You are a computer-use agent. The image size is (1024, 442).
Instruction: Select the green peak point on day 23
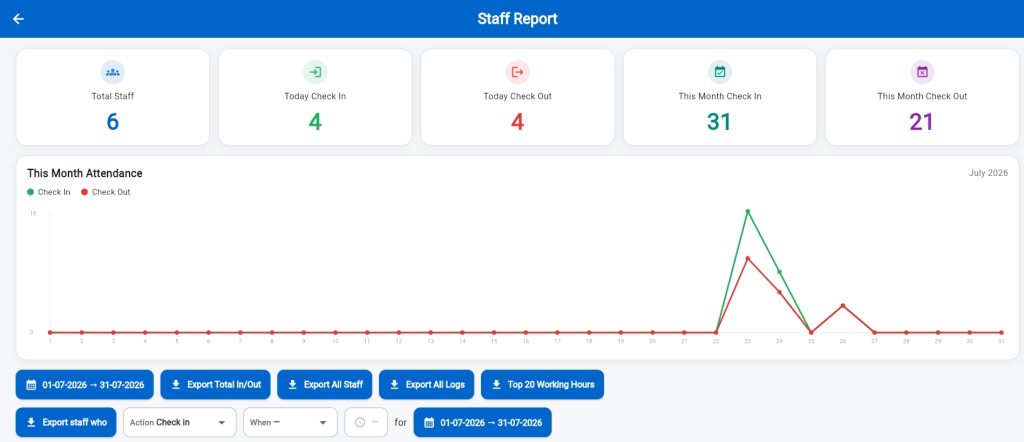(747, 212)
